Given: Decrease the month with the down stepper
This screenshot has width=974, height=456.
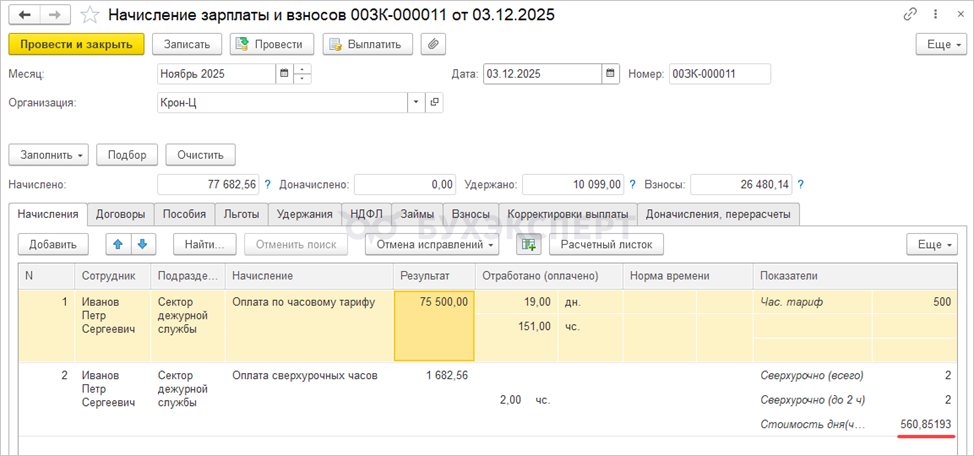Looking at the screenshot, I should tap(302, 78).
